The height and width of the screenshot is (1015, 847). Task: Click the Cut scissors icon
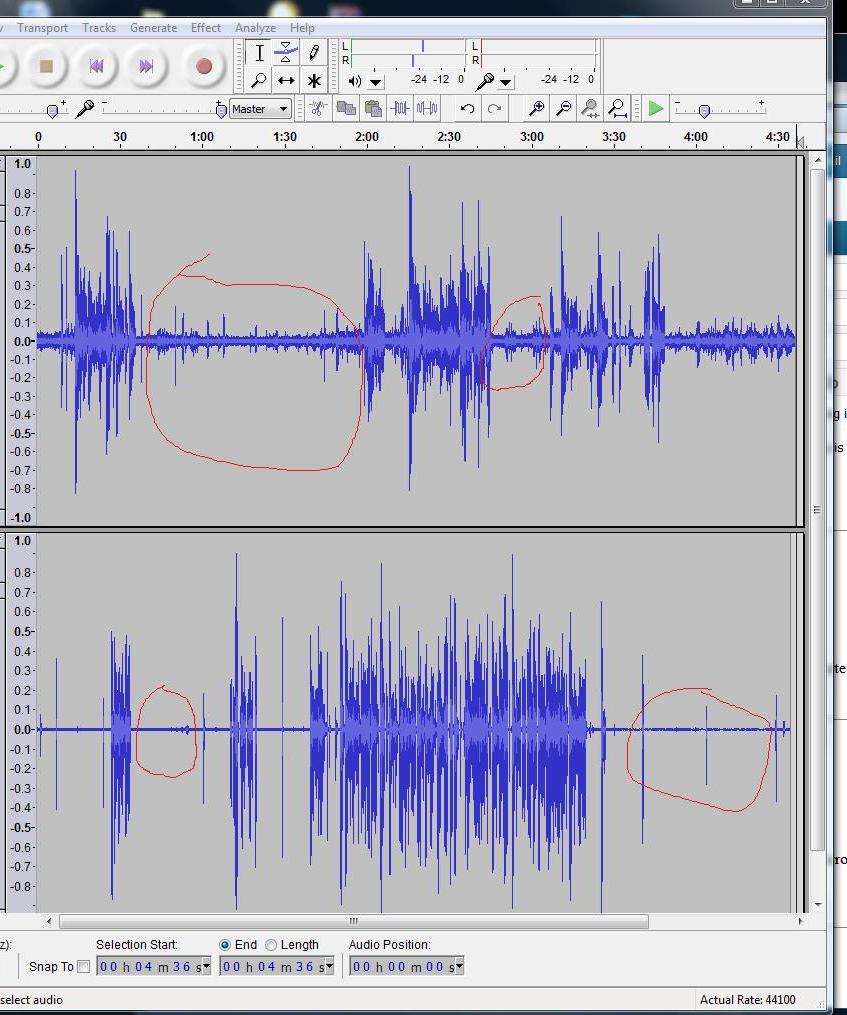pyautogui.click(x=317, y=108)
